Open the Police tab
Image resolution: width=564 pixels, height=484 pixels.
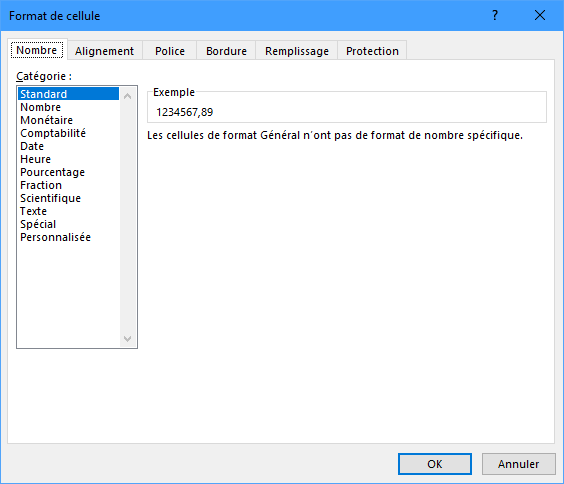click(x=170, y=51)
